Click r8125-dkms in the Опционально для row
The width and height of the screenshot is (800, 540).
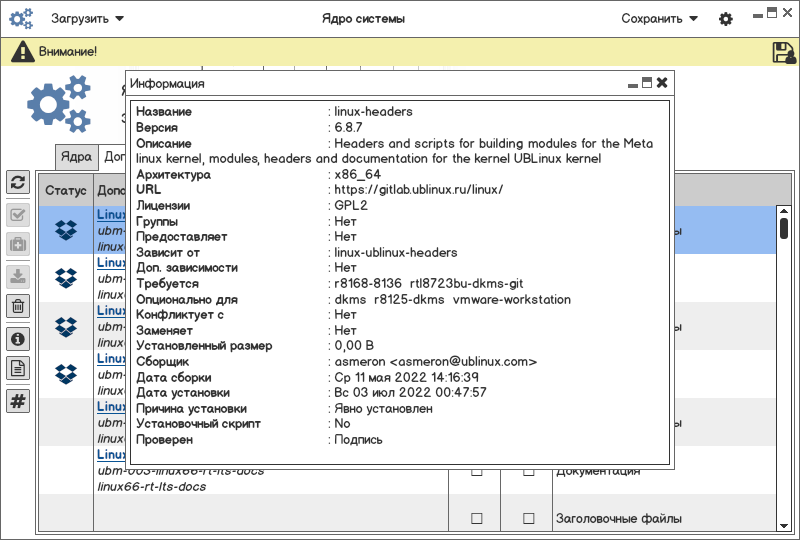409,299
